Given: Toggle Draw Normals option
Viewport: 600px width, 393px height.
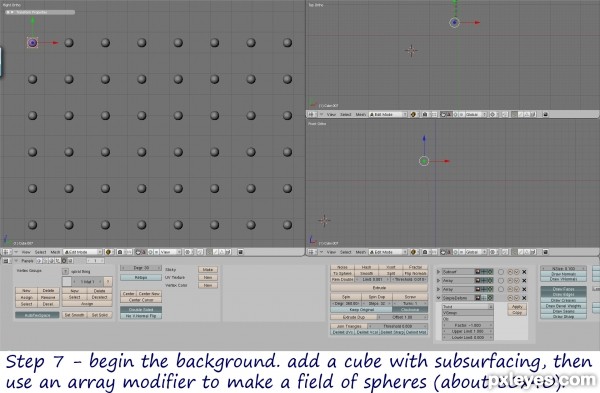Looking at the screenshot, I should tap(563, 274).
